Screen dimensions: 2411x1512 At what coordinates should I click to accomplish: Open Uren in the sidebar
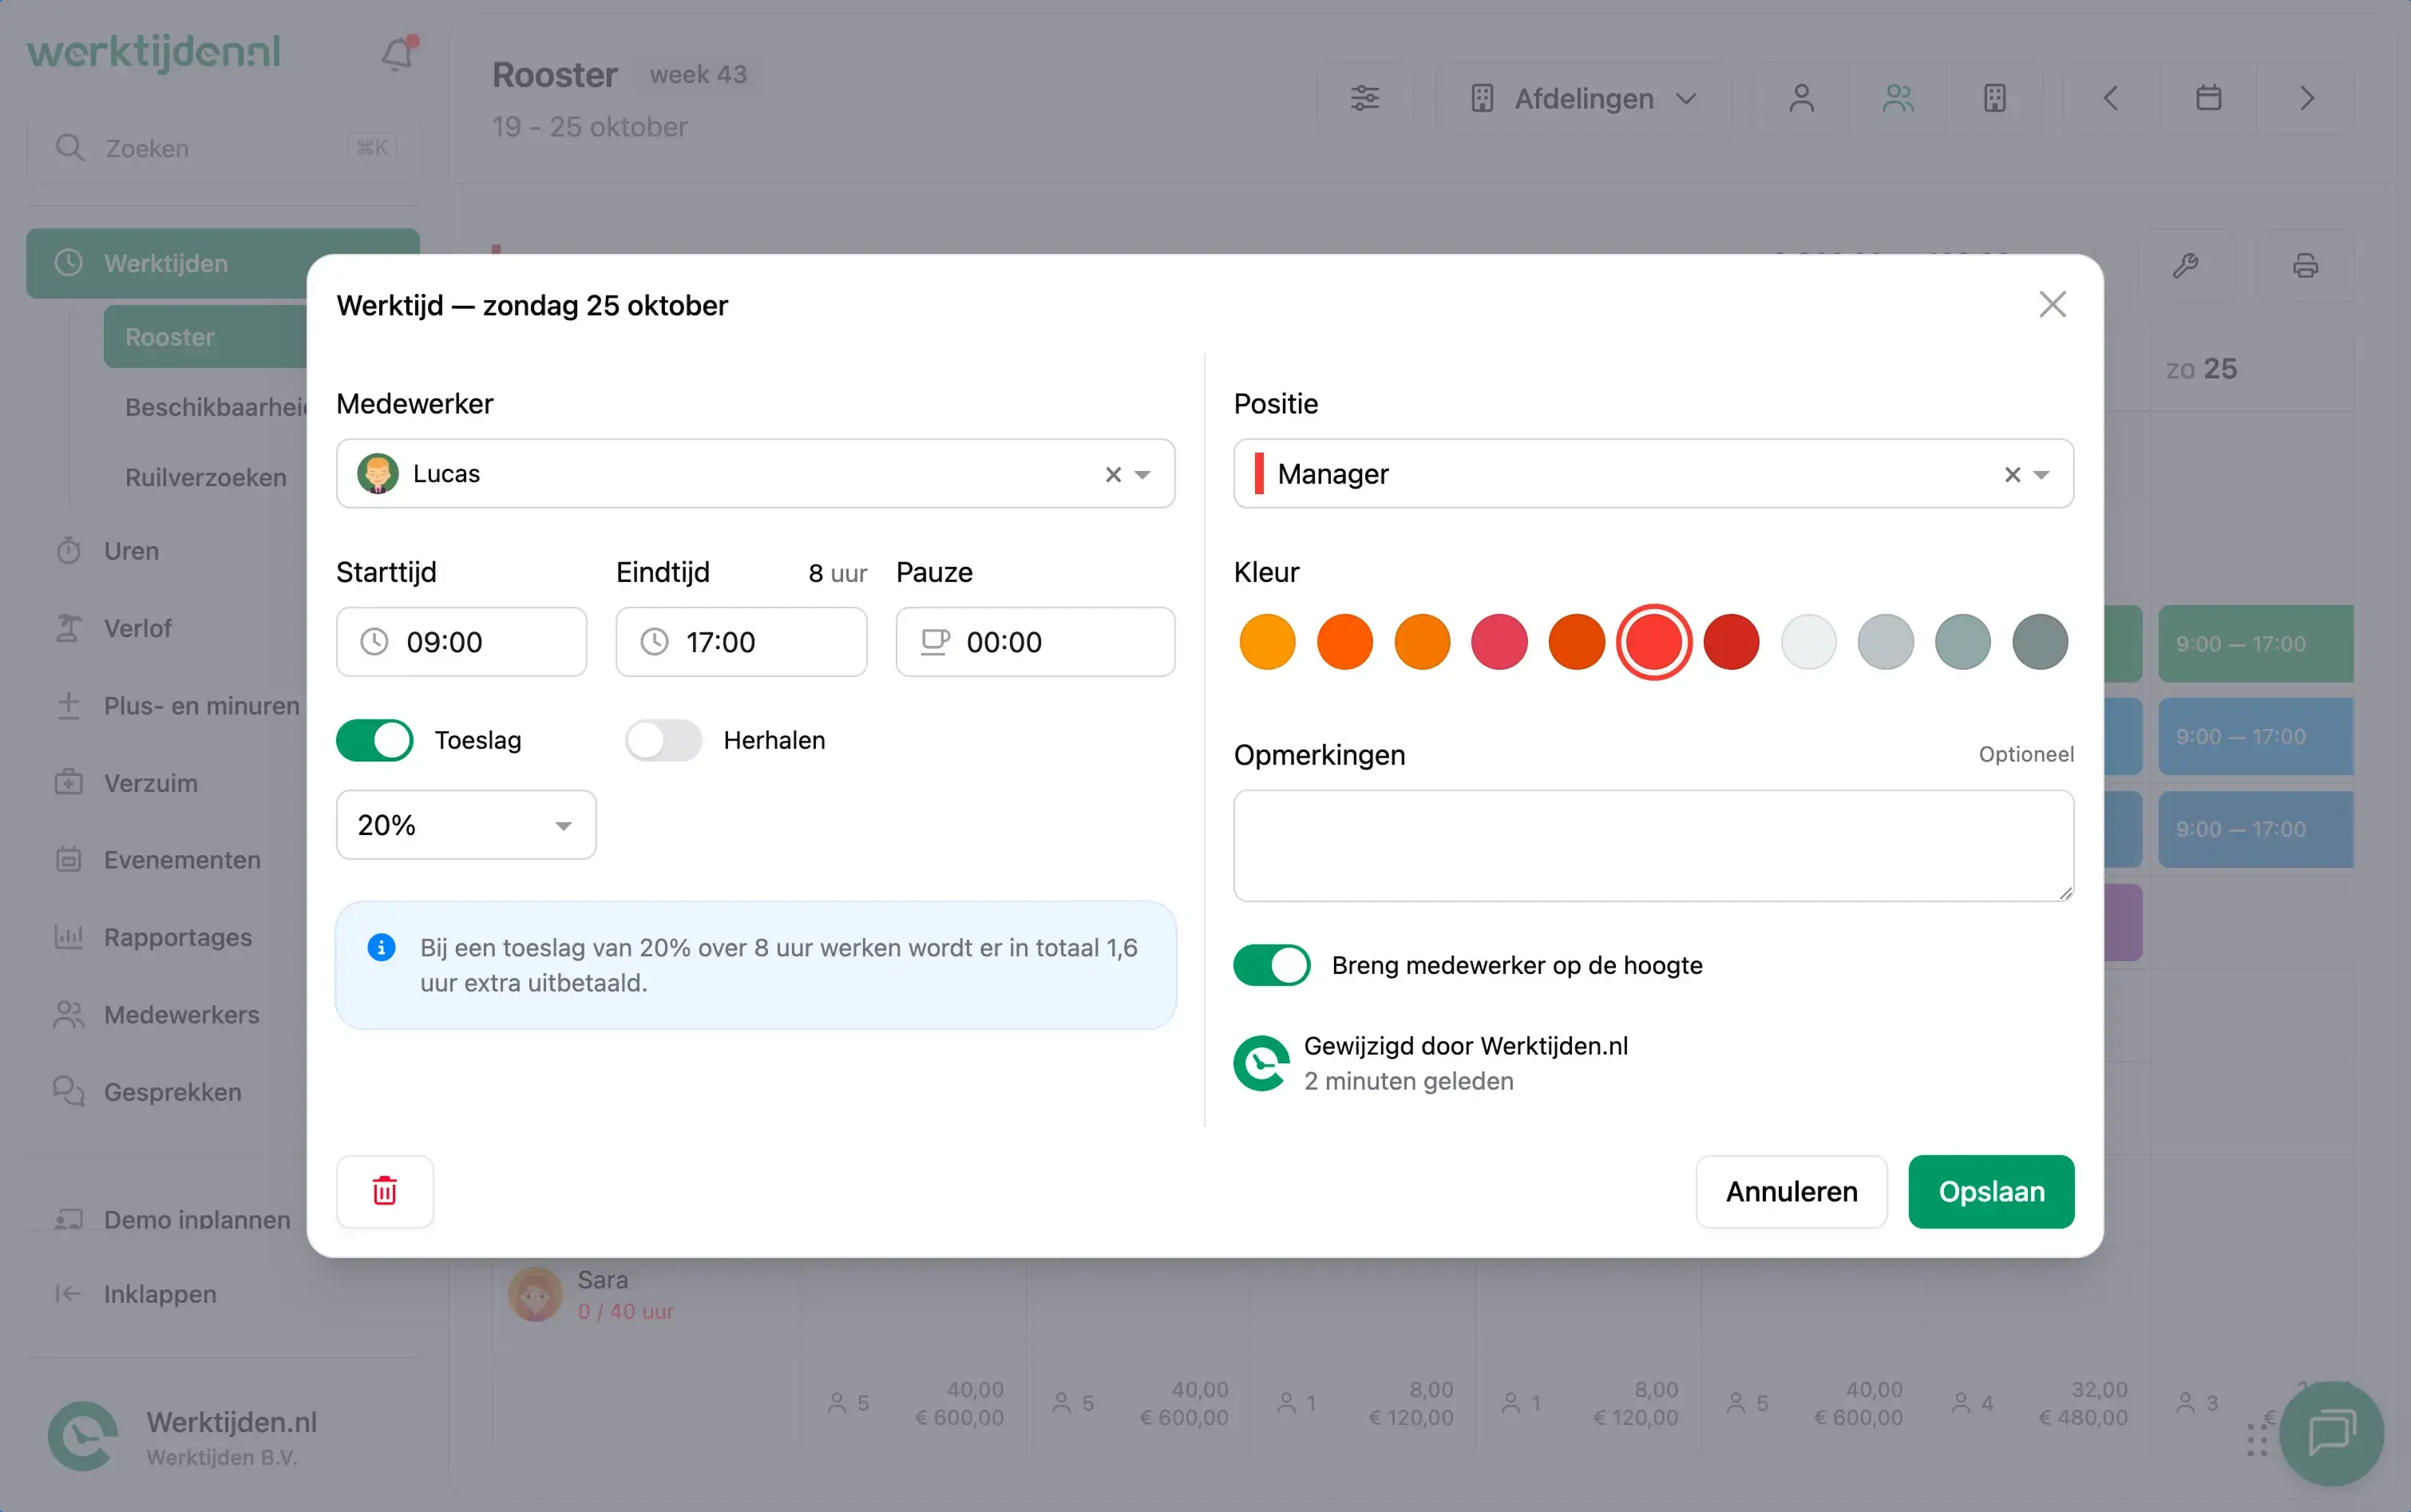pyautogui.click(x=131, y=551)
